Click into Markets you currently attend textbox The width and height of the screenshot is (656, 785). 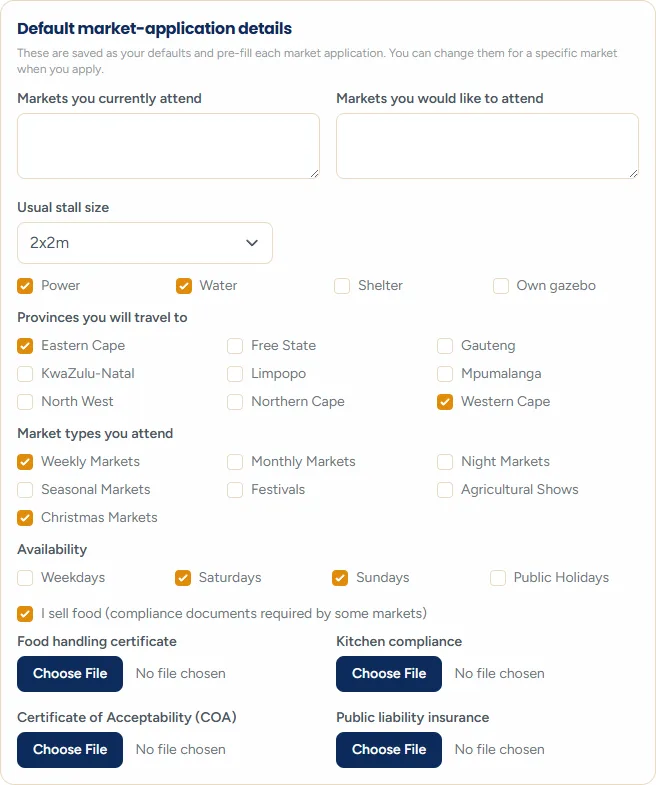[168, 146]
